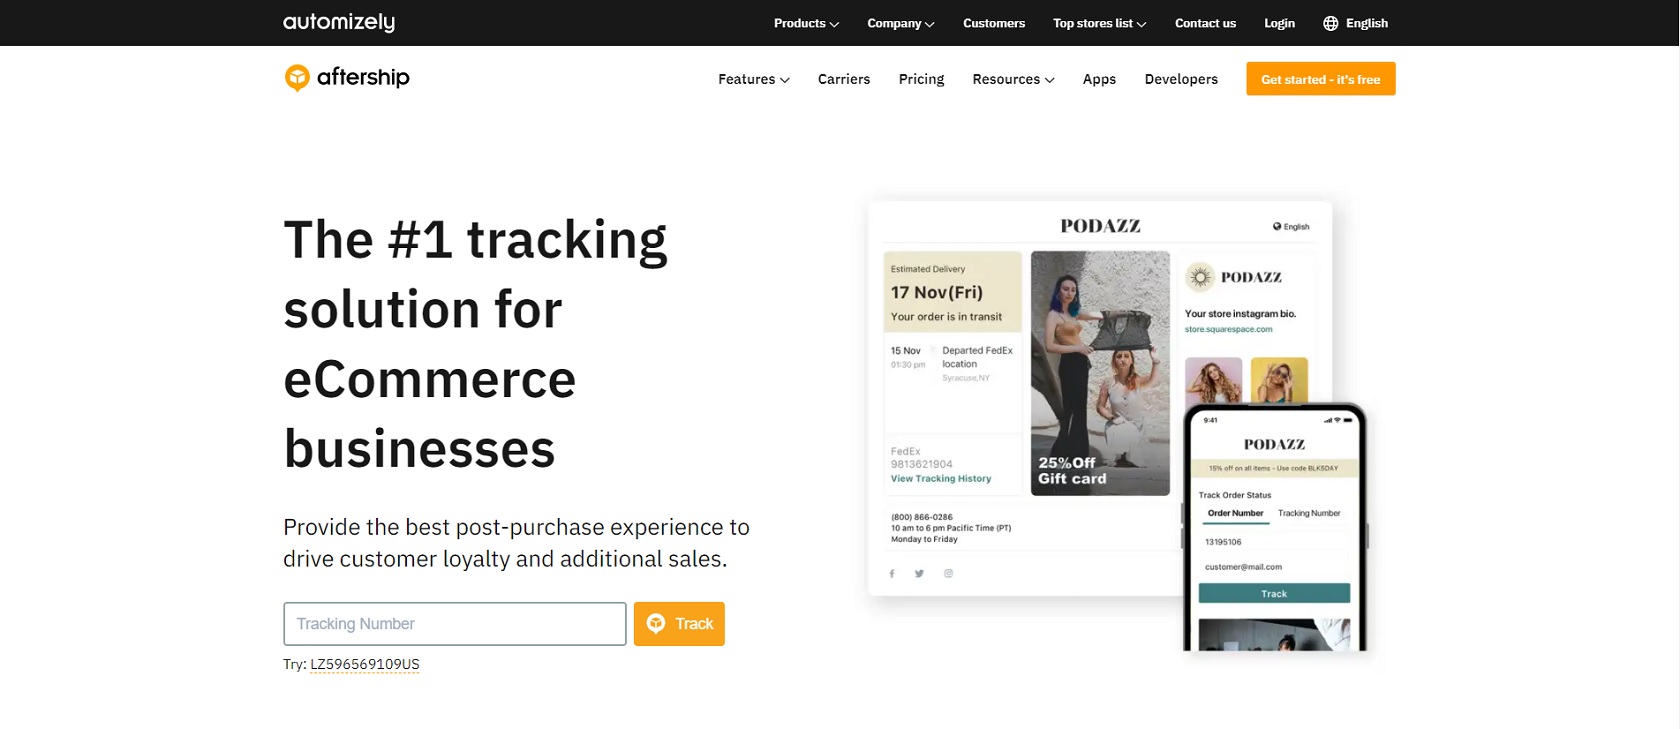This screenshot has height=729, width=1680.
Task: Try sample tracking number LZ596569109US
Action: (365, 664)
